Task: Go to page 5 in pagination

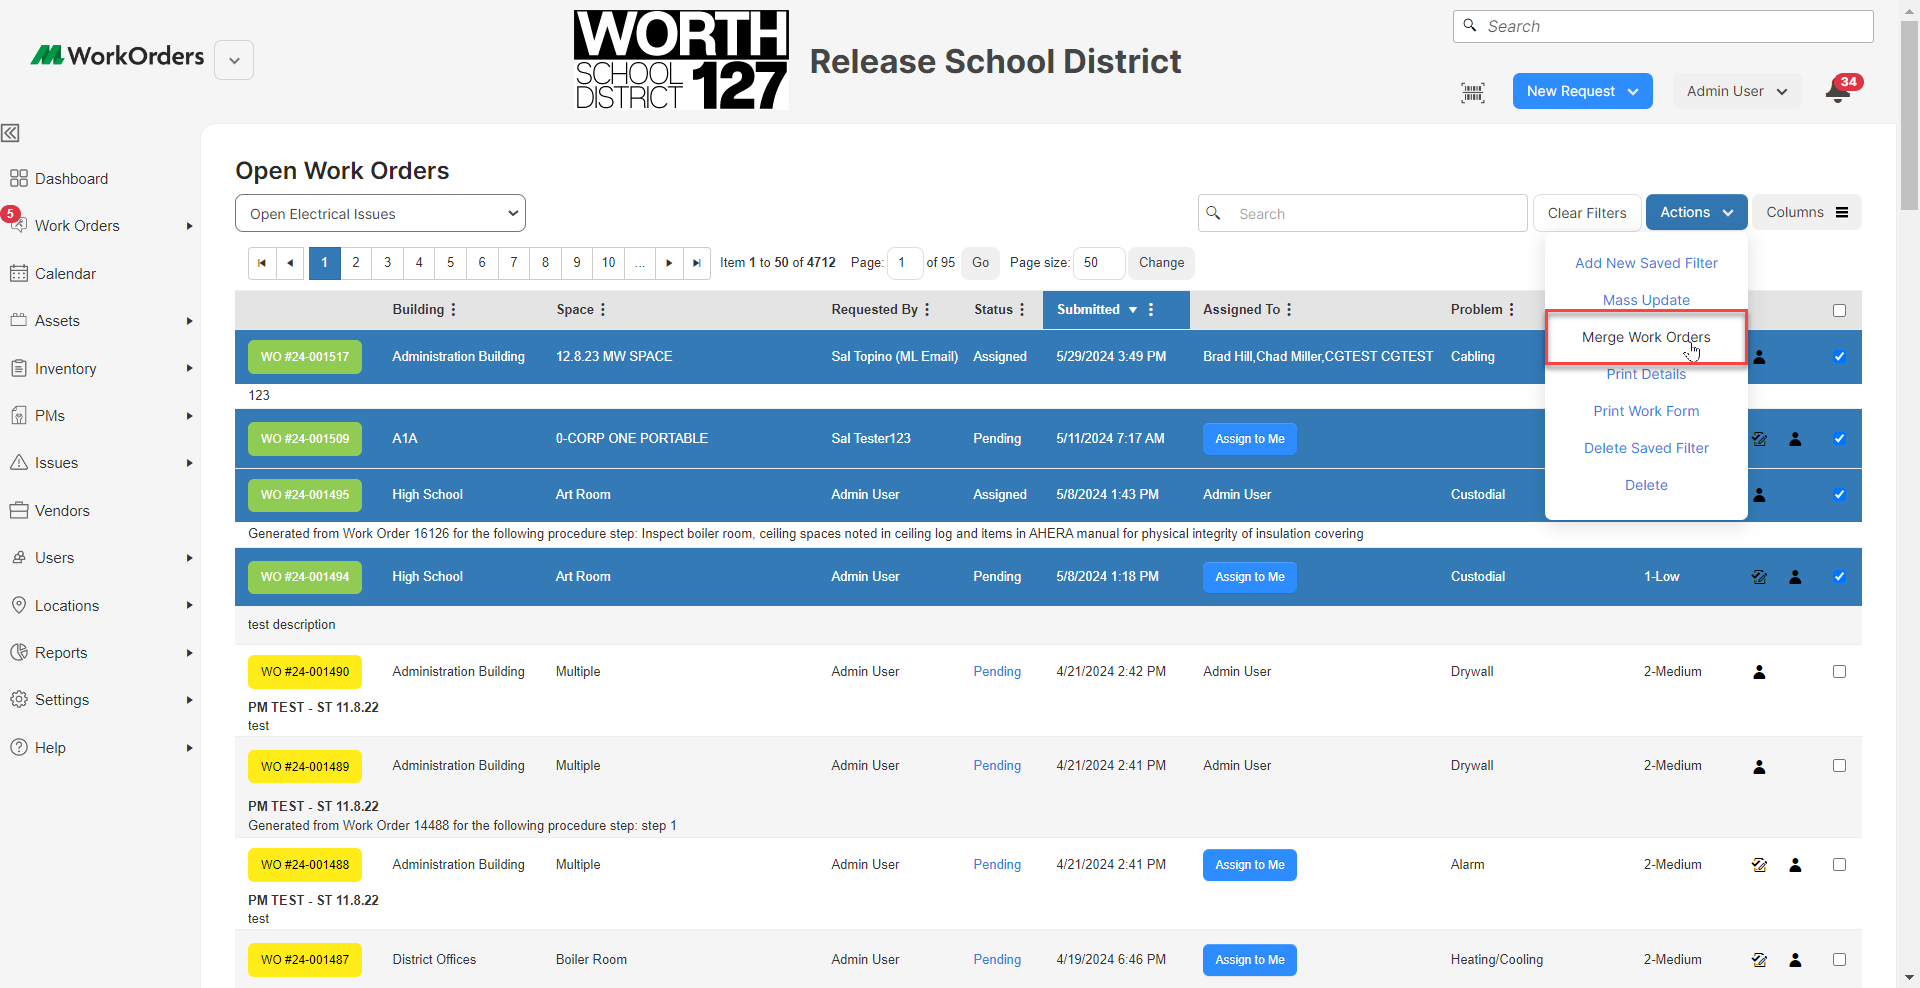Action: click(450, 263)
